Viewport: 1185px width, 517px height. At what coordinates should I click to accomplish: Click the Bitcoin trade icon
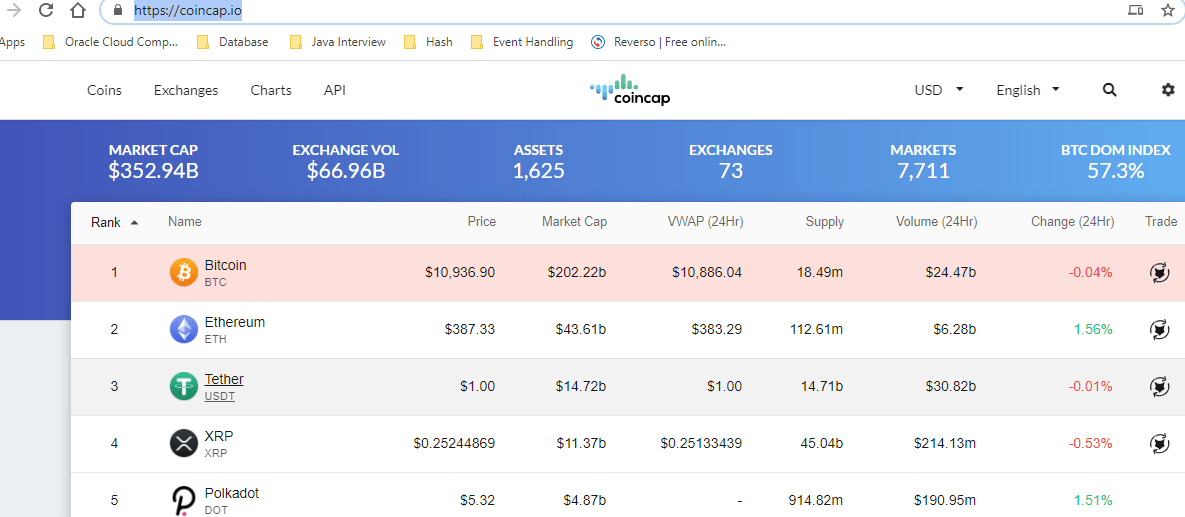click(x=1160, y=272)
